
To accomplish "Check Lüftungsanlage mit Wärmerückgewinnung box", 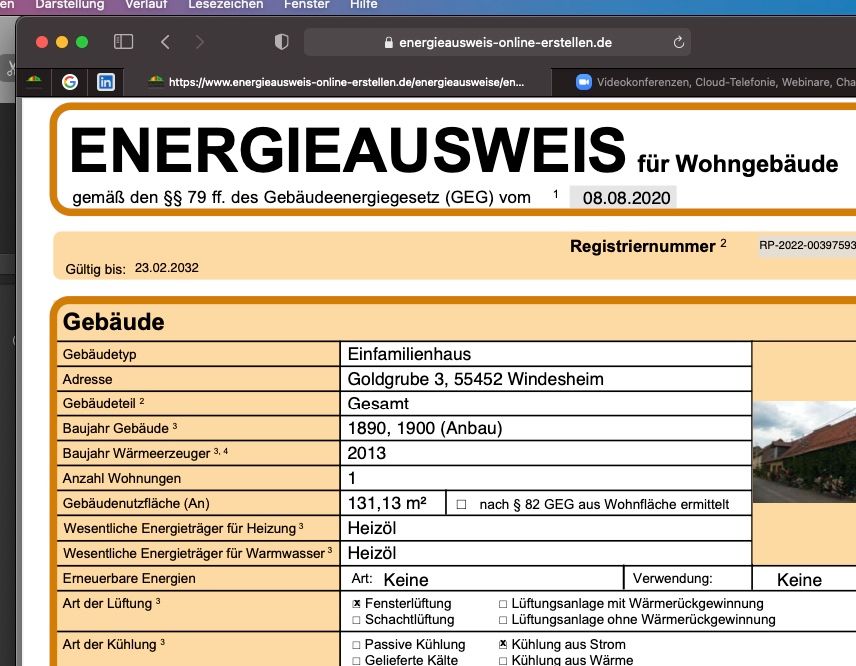I will 503,604.
